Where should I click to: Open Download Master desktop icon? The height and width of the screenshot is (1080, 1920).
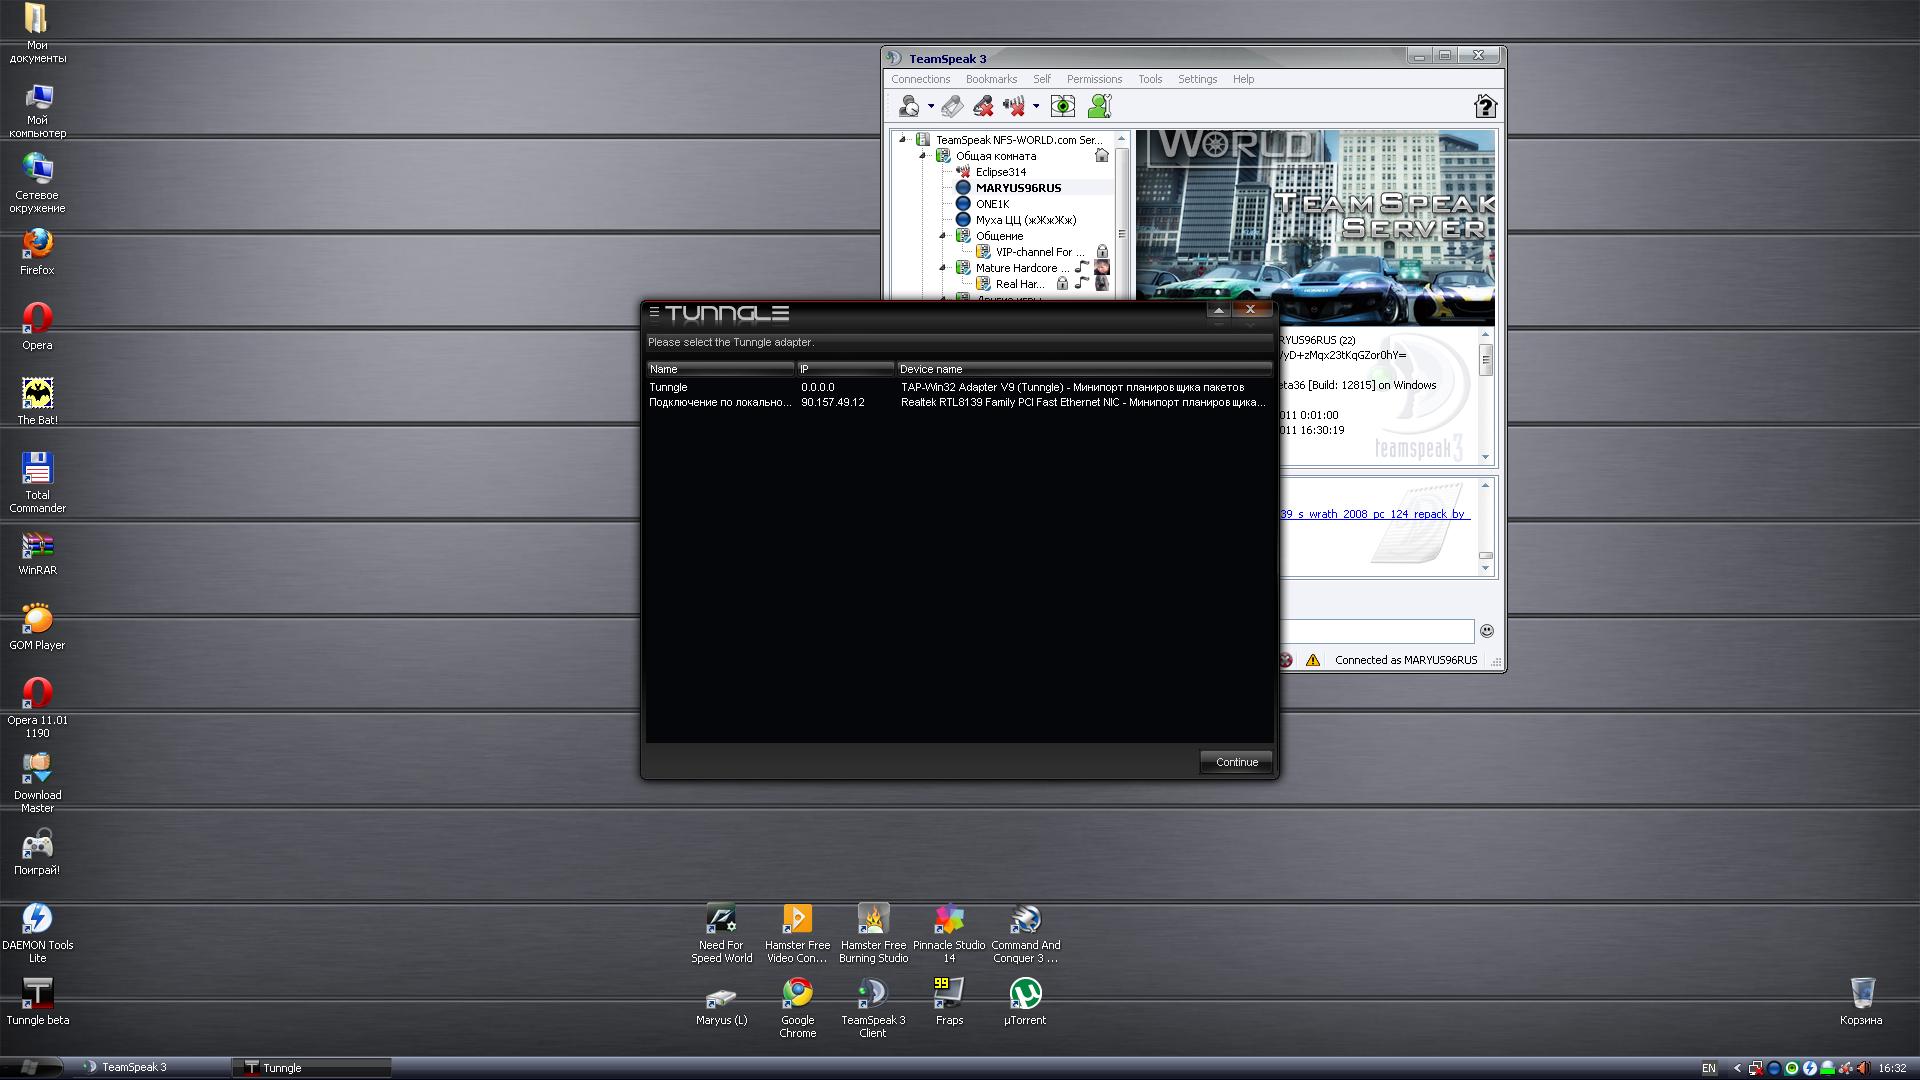[37, 783]
